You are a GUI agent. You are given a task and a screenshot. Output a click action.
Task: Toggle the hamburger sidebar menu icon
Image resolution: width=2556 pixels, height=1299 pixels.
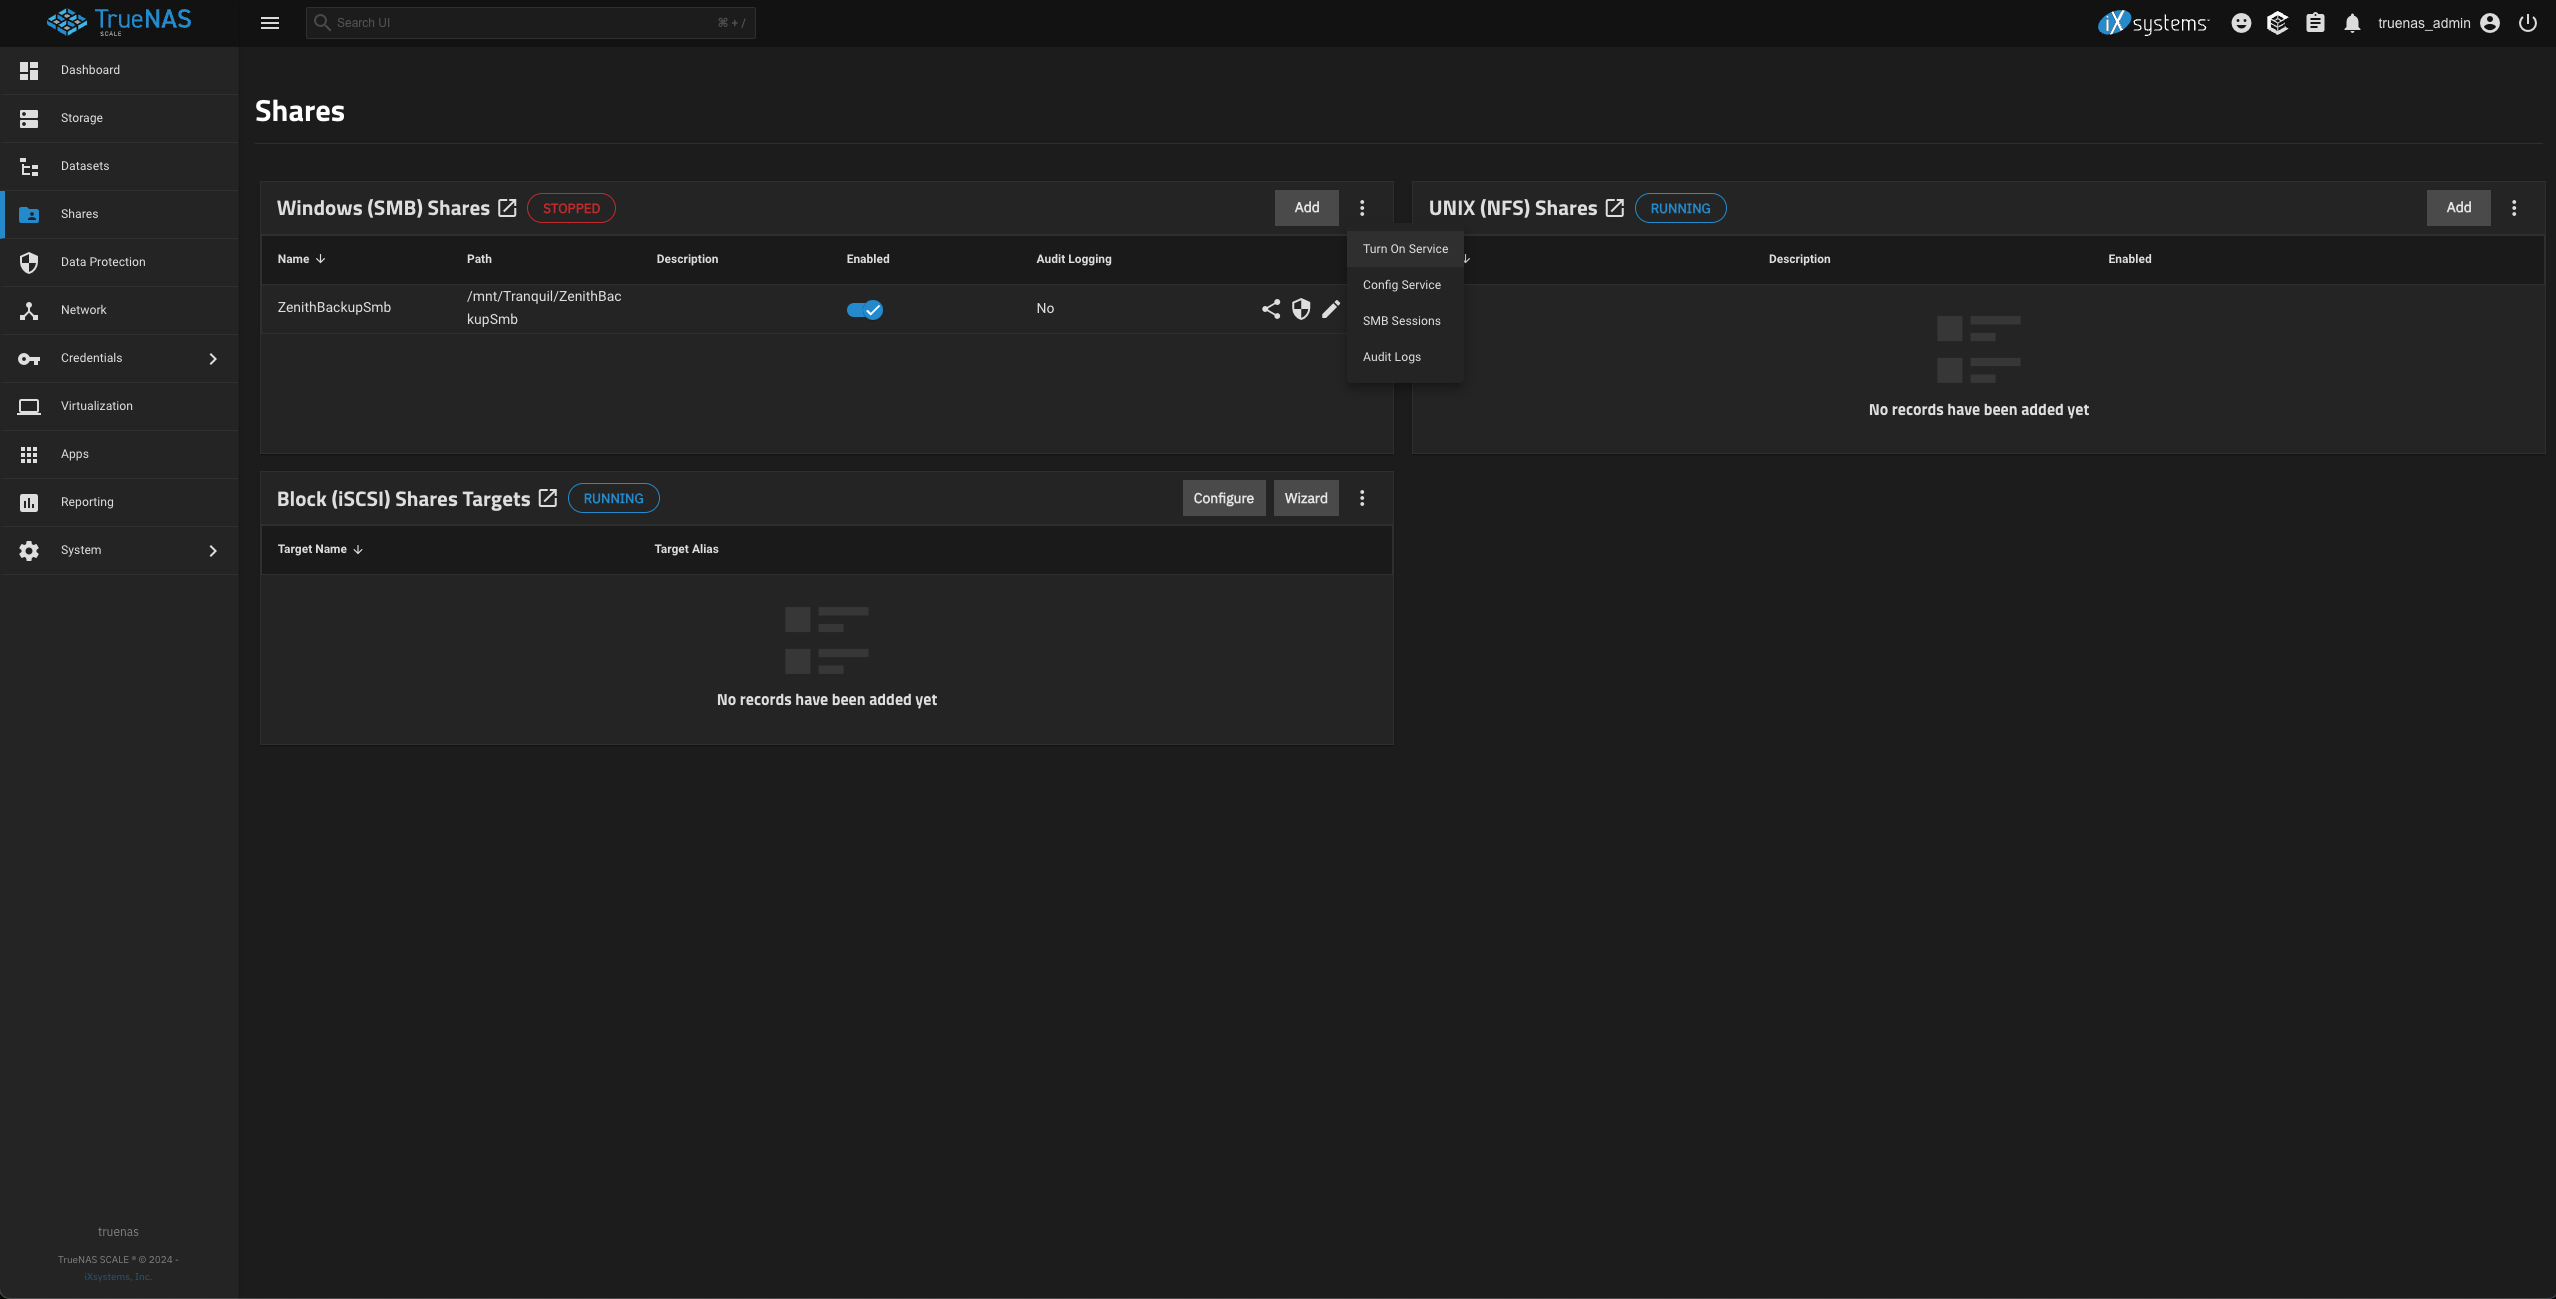(x=270, y=23)
